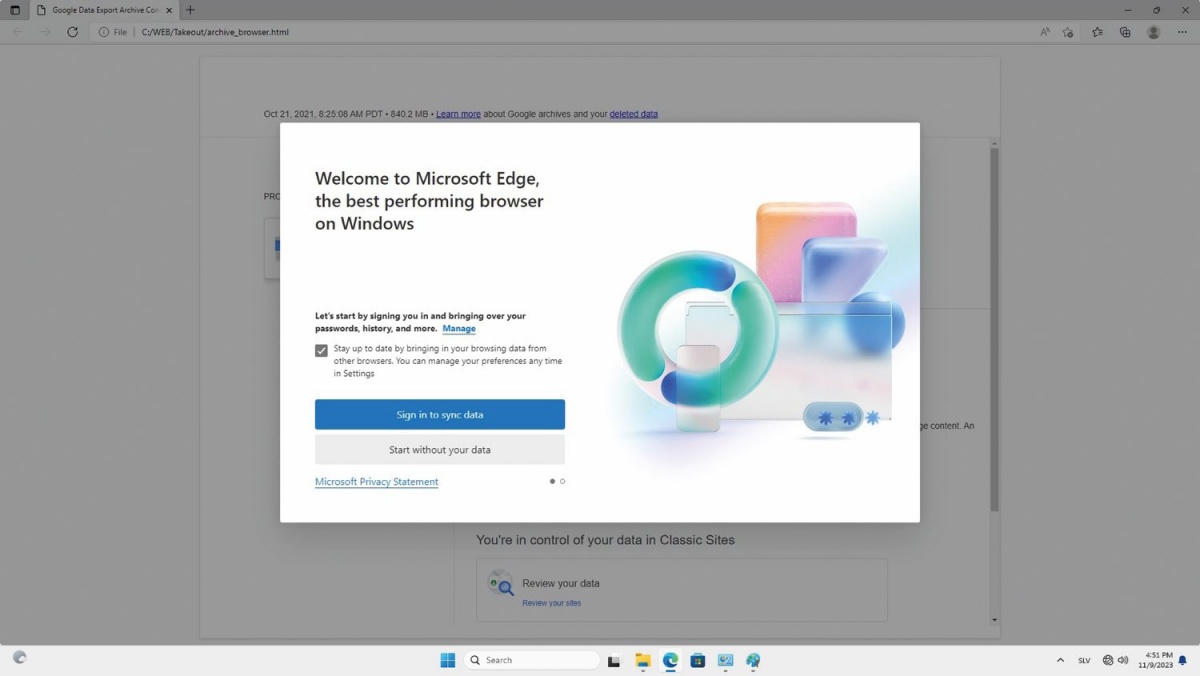Open the Edge profile avatar
The height and width of the screenshot is (676, 1200).
click(1154, 32)
